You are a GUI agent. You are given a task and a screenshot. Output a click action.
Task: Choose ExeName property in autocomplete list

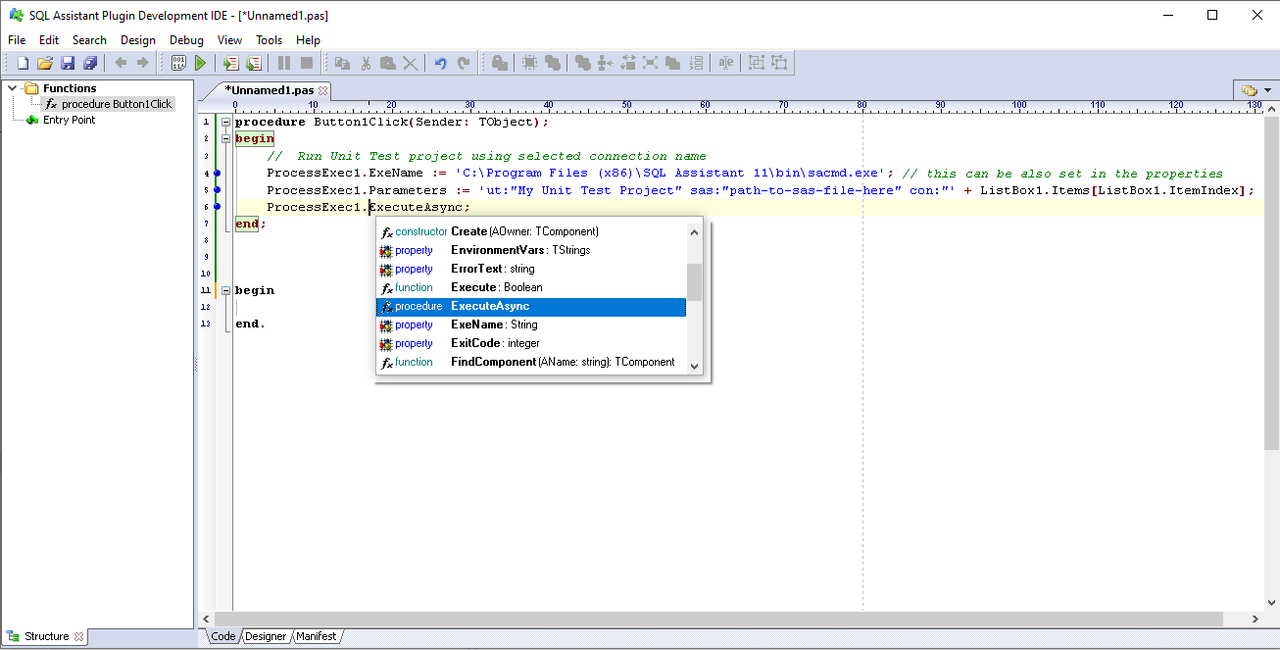point(531,325)
